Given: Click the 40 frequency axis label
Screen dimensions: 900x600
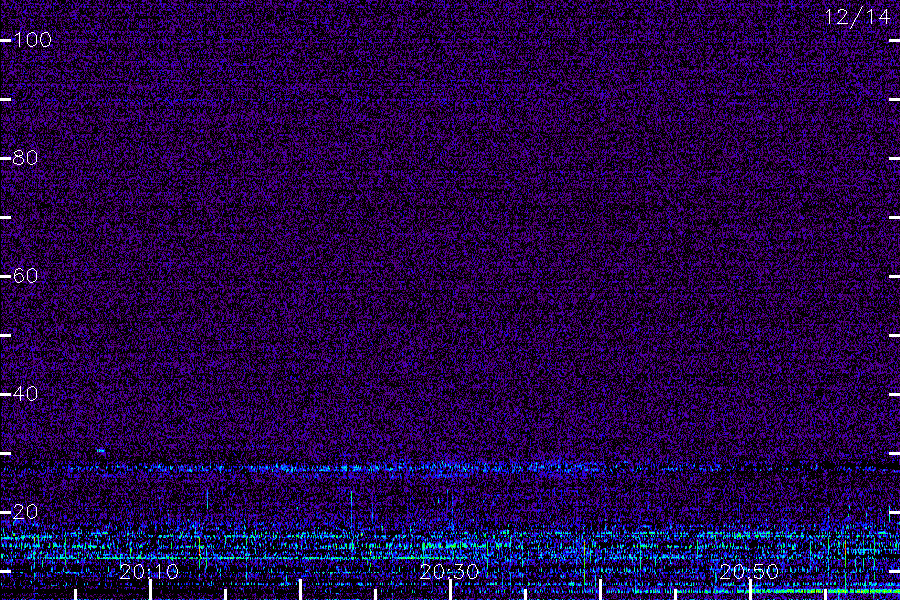Looking at the screenshot, I should (x=25, y=394).
